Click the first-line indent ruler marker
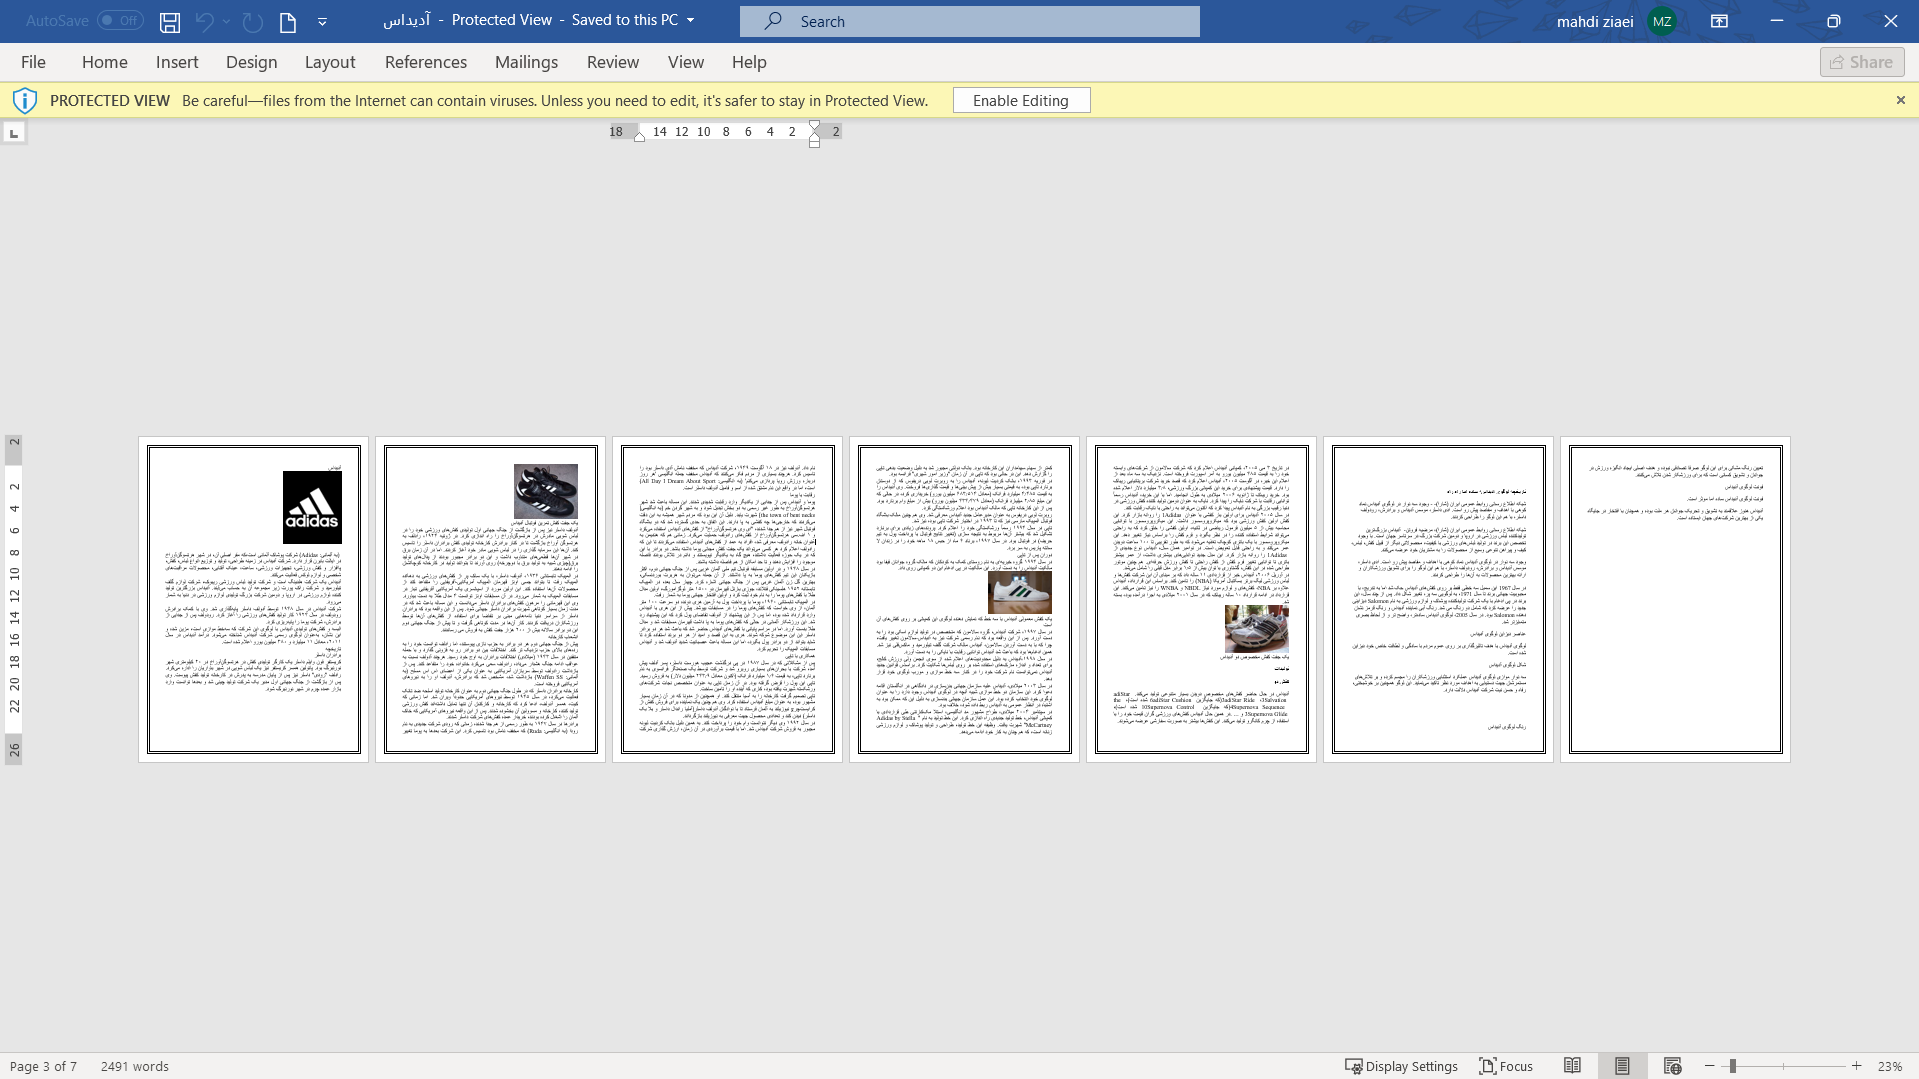The width and height of the screenshot is (1919, 1079). [x=814, y=125]
